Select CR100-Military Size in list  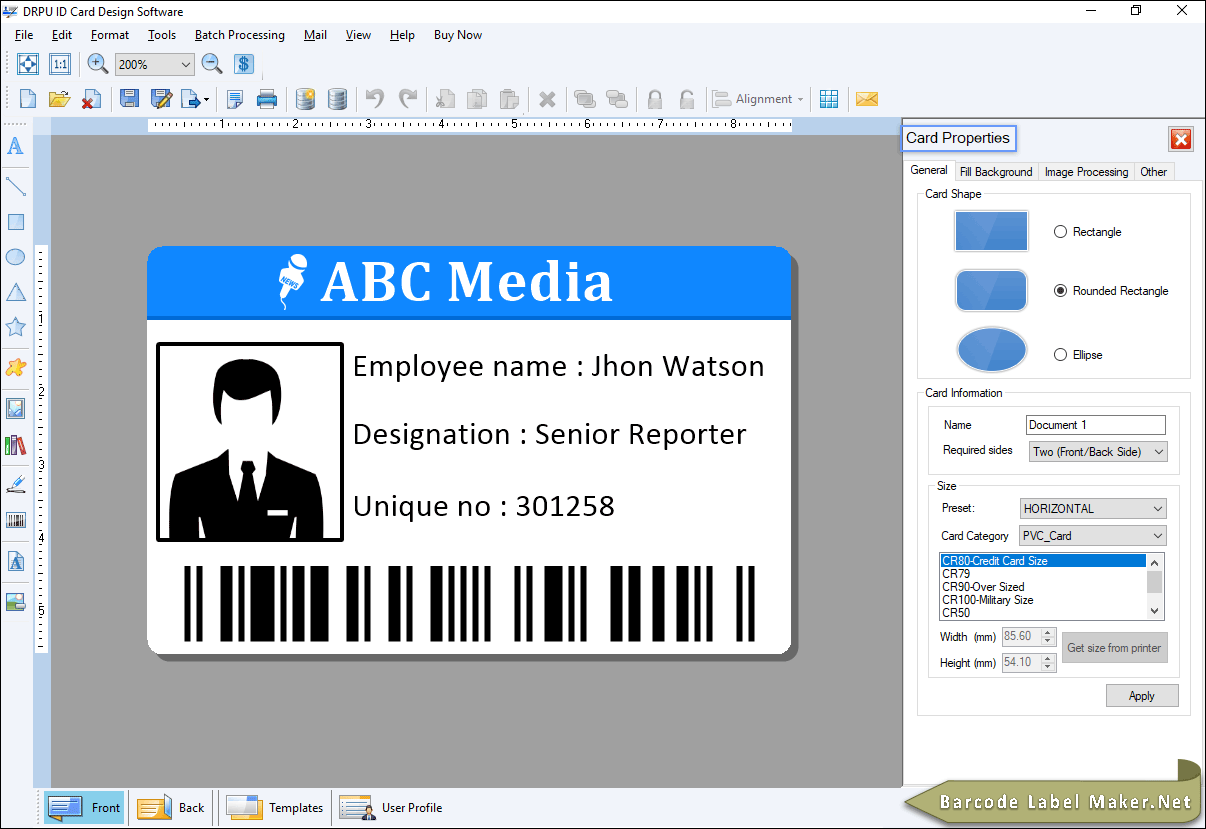(1042, 600)
